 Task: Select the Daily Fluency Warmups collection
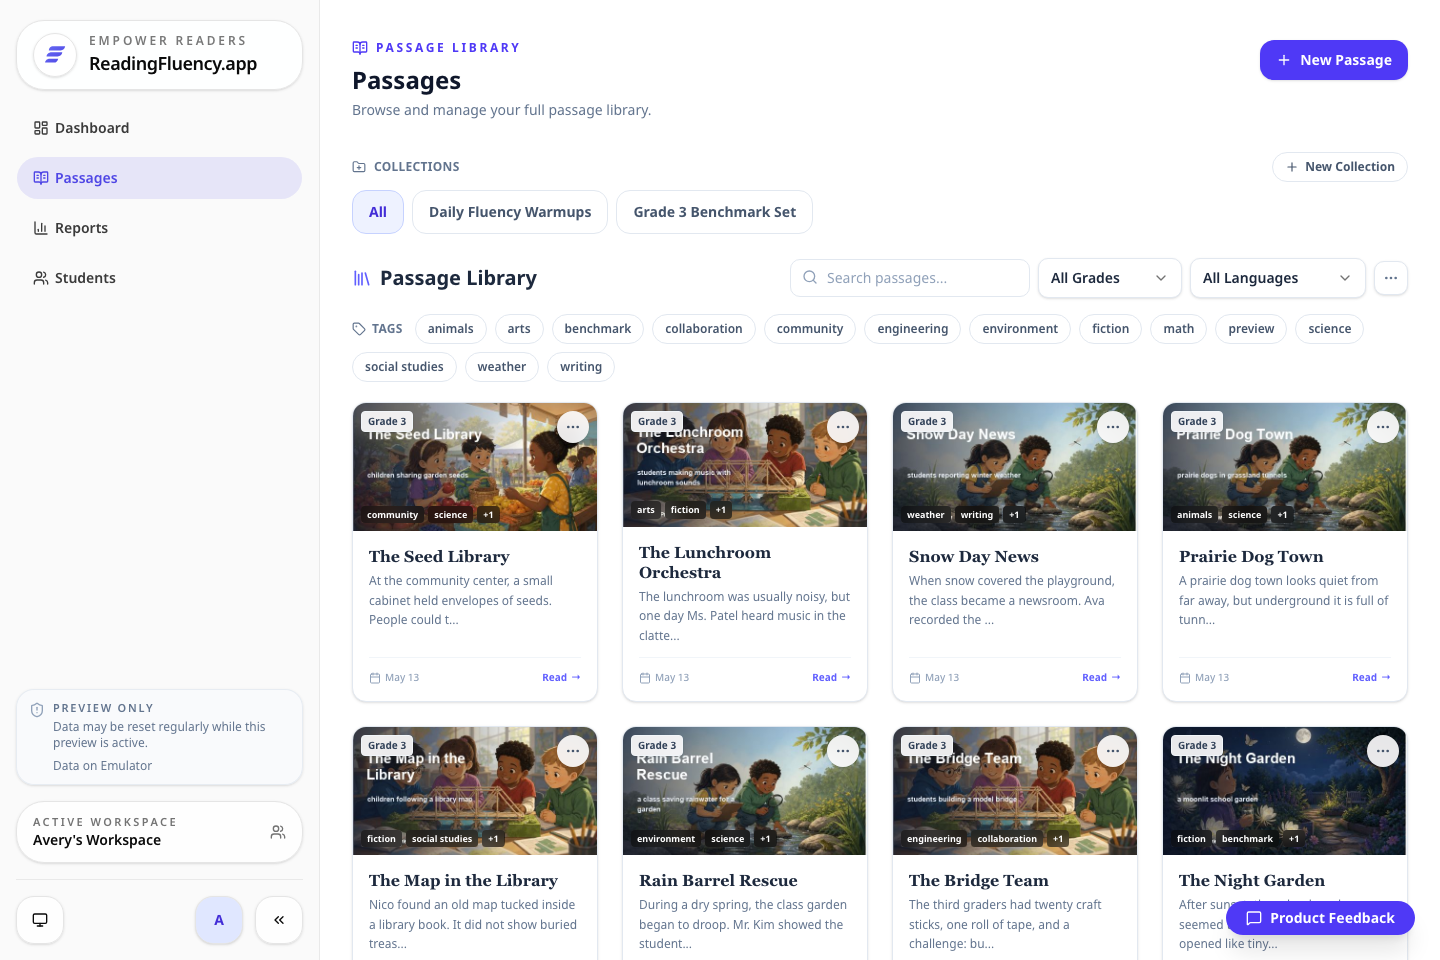pos(510,212)
